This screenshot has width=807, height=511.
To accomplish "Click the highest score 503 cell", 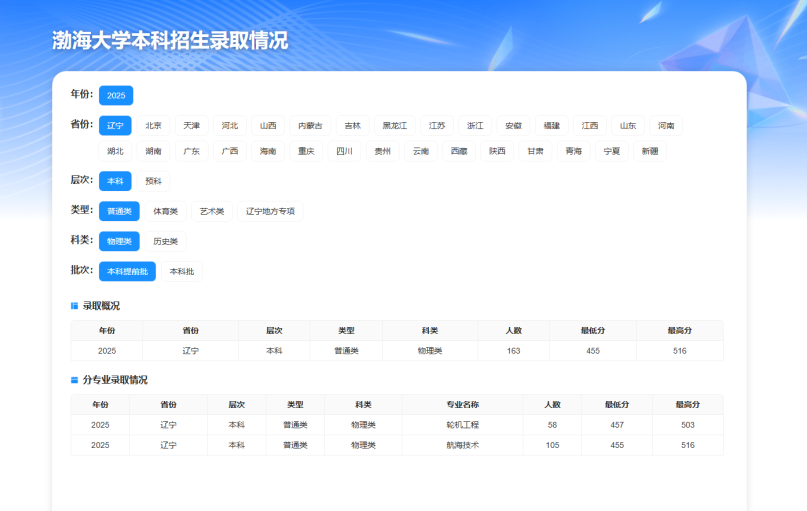I will (x=688, y=425).
